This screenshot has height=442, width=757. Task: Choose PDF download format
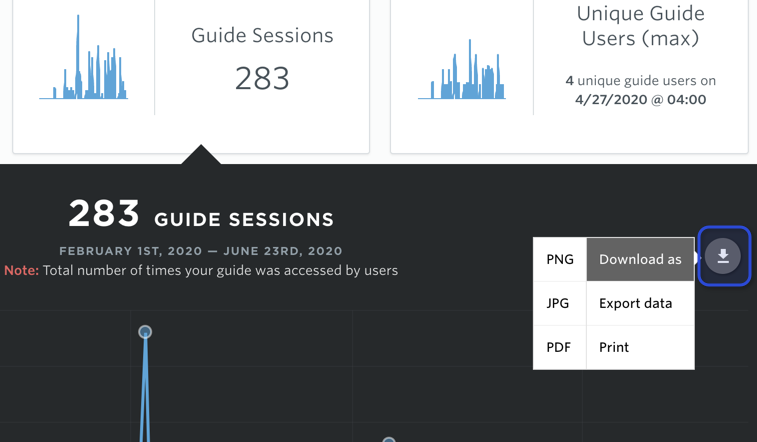point(560,347)
